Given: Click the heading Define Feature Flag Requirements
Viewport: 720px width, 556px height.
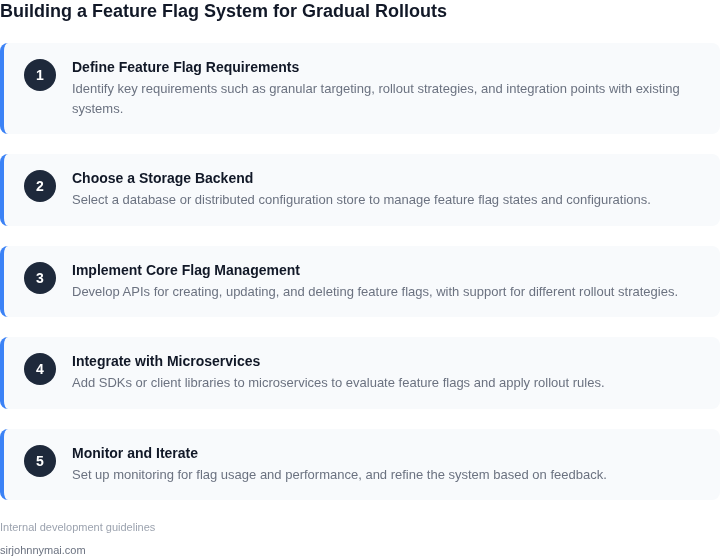Looking at the screenshot, I should click(186, 67).
